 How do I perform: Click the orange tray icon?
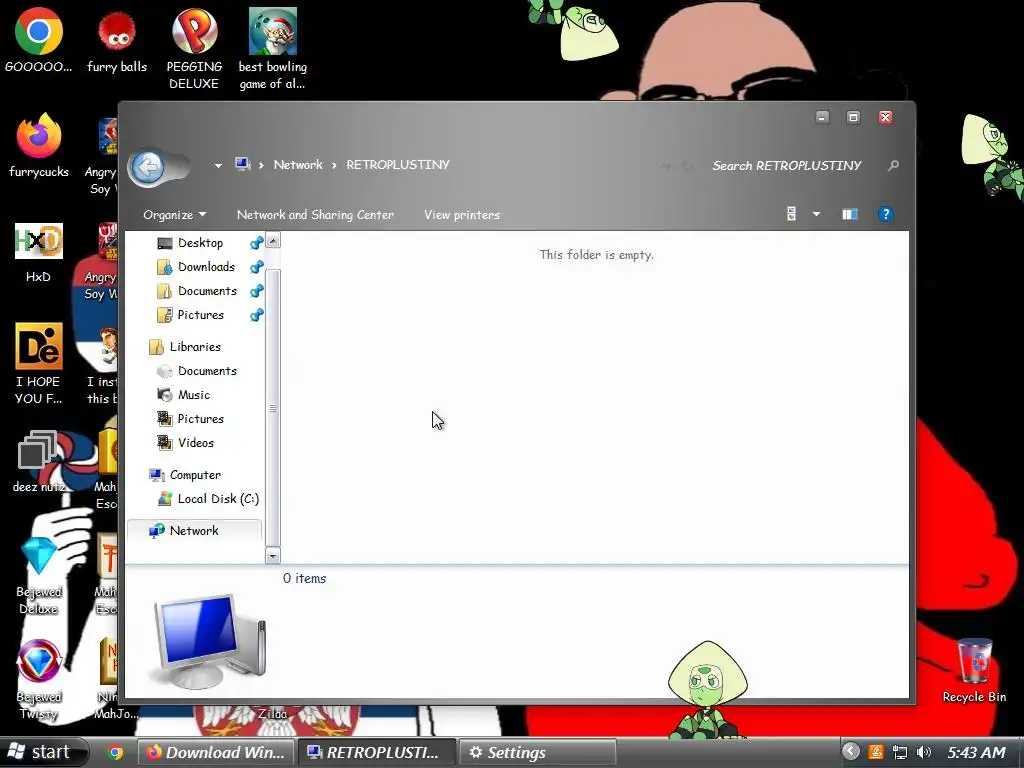point(876,752)
